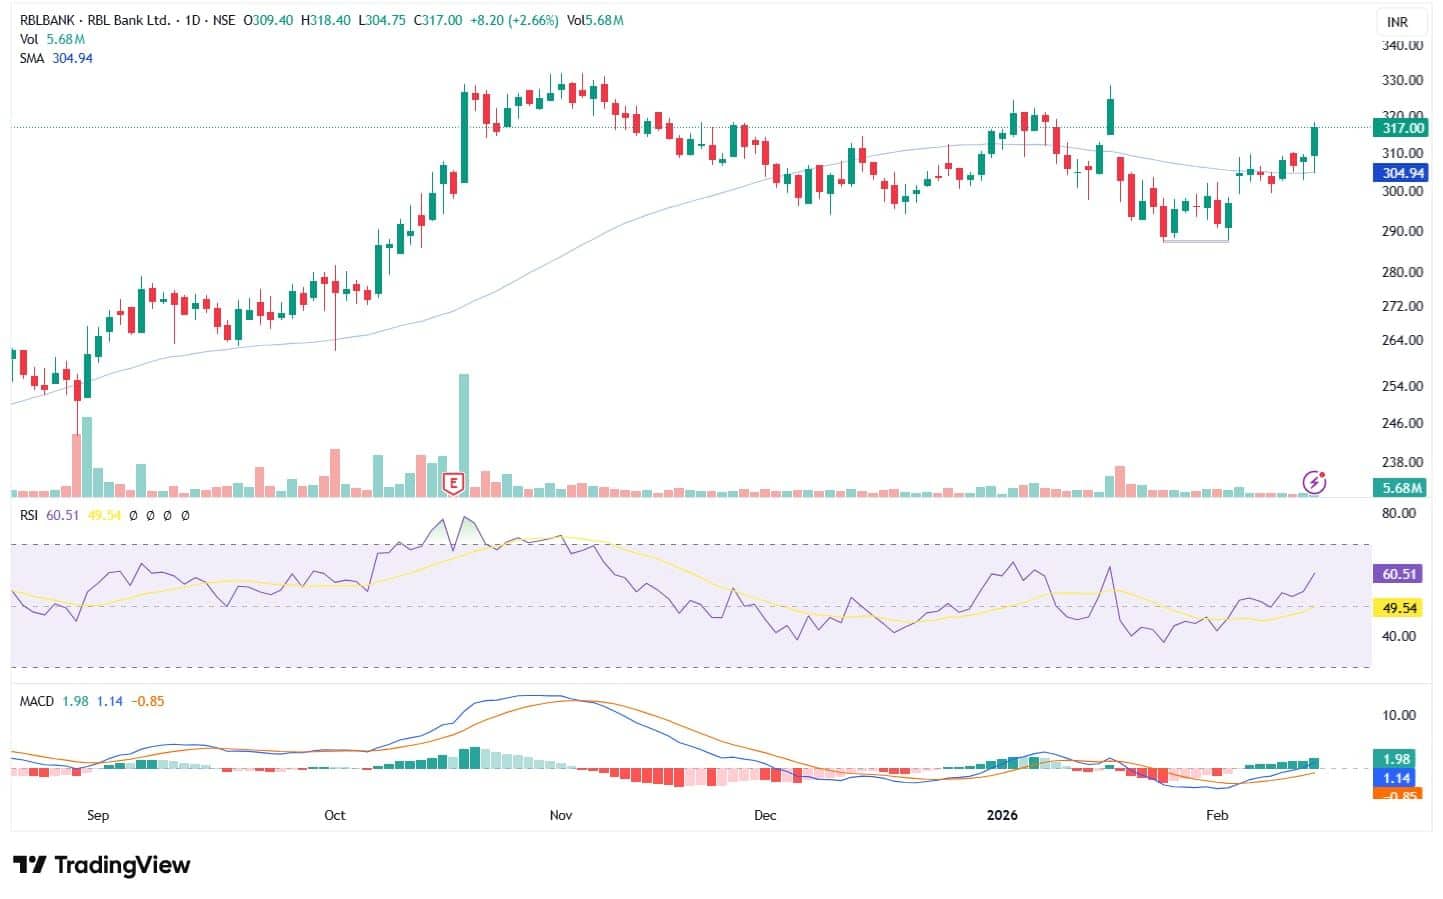Click the SMA legend value 304.94
Image resolution: width=1443 pixels, height=899 pixels.
click(73, 58)
